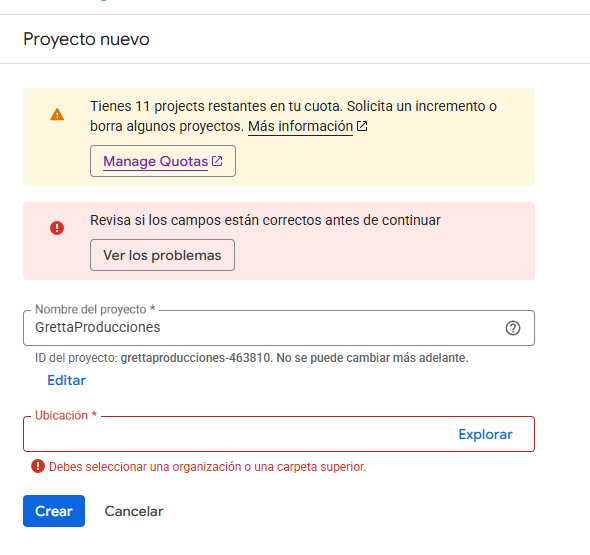590x555 pixels.
Task: Click the red error icon in the alert banner
Action: tap(57, 228)
